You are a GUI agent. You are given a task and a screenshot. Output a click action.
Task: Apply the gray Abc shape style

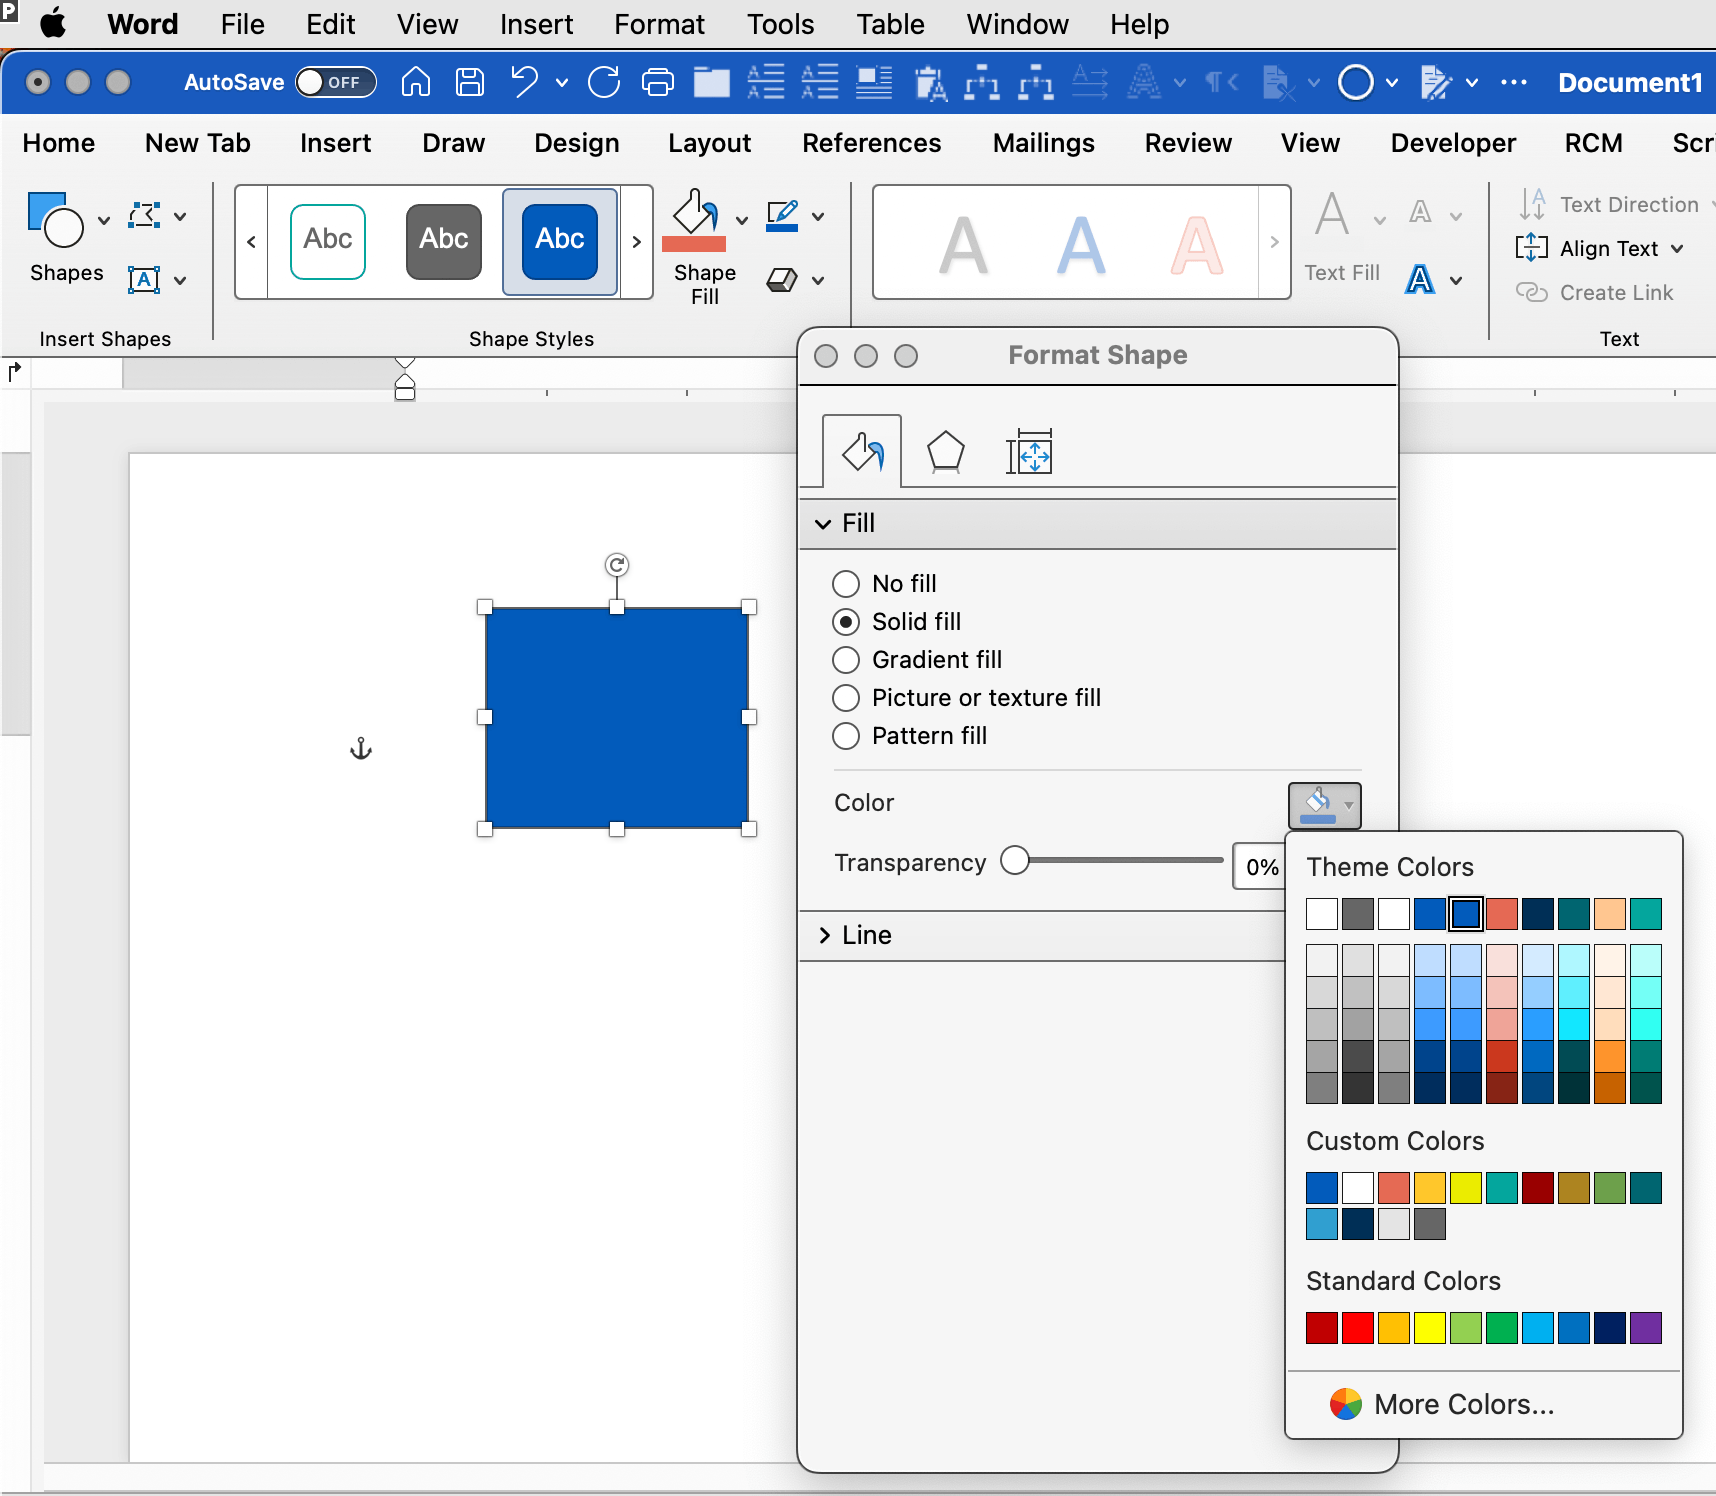(444, 241)
